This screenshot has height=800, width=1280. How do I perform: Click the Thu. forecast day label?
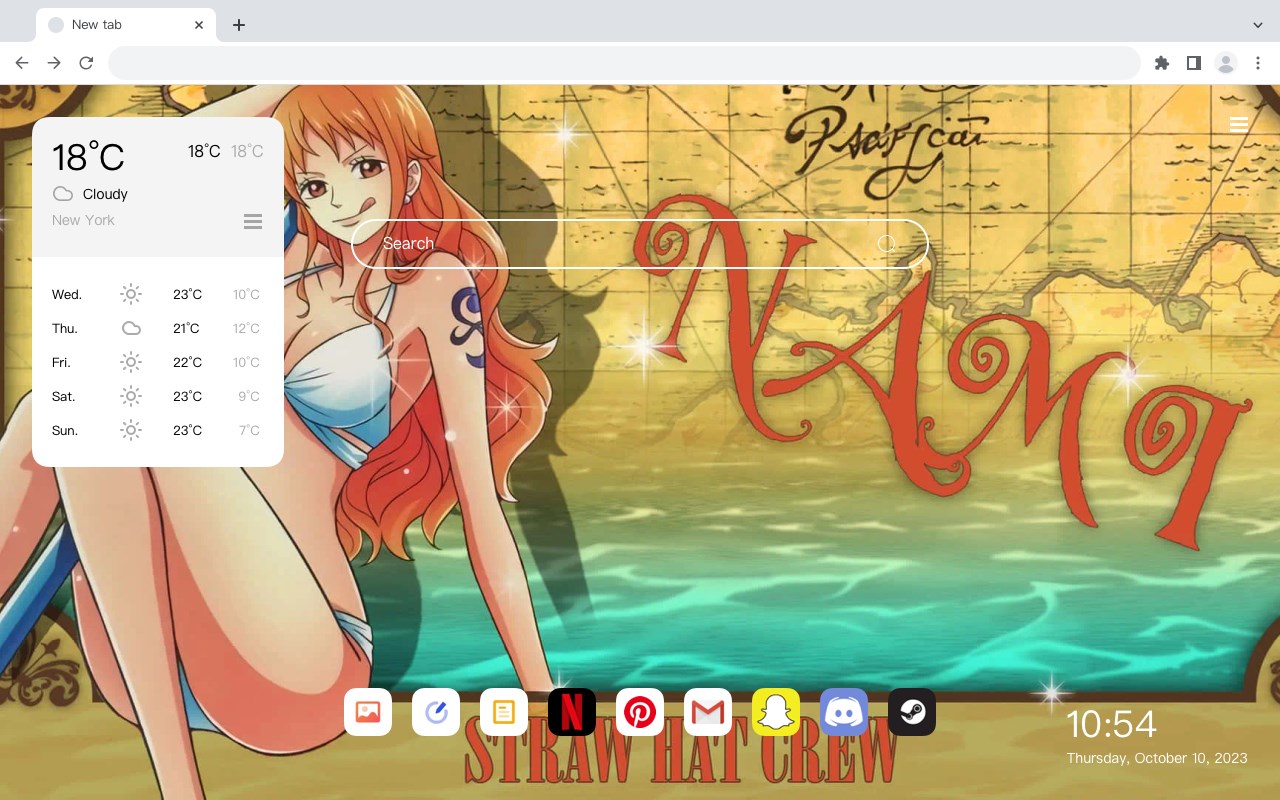65,328
